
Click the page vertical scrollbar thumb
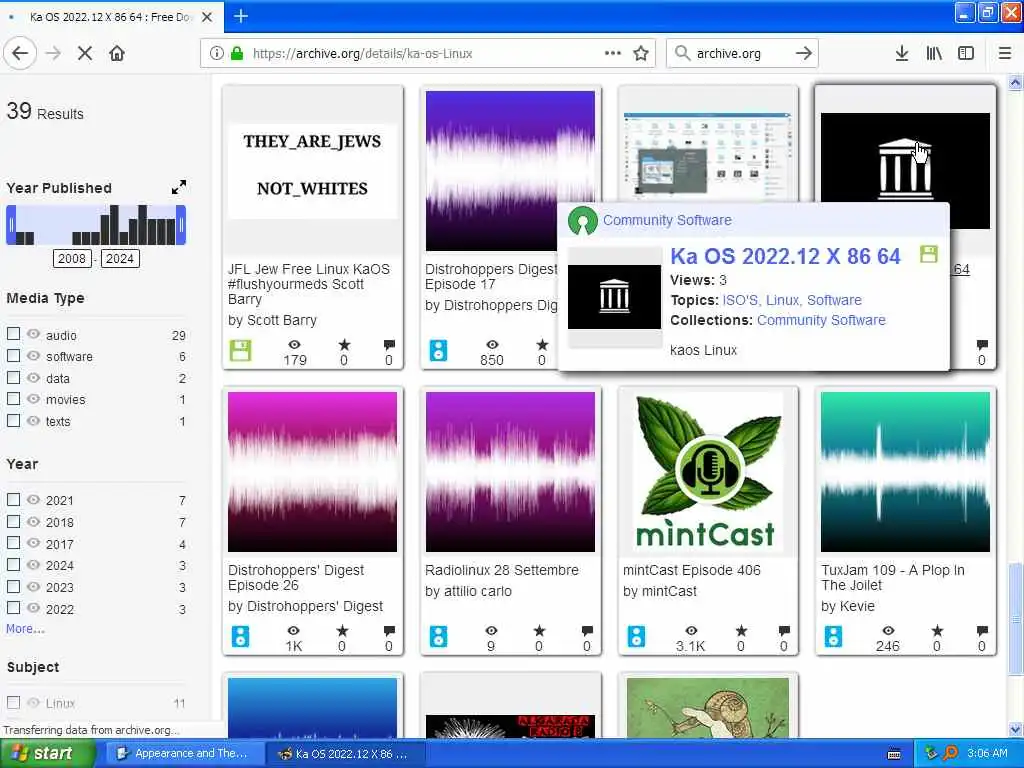point(1016,617)
